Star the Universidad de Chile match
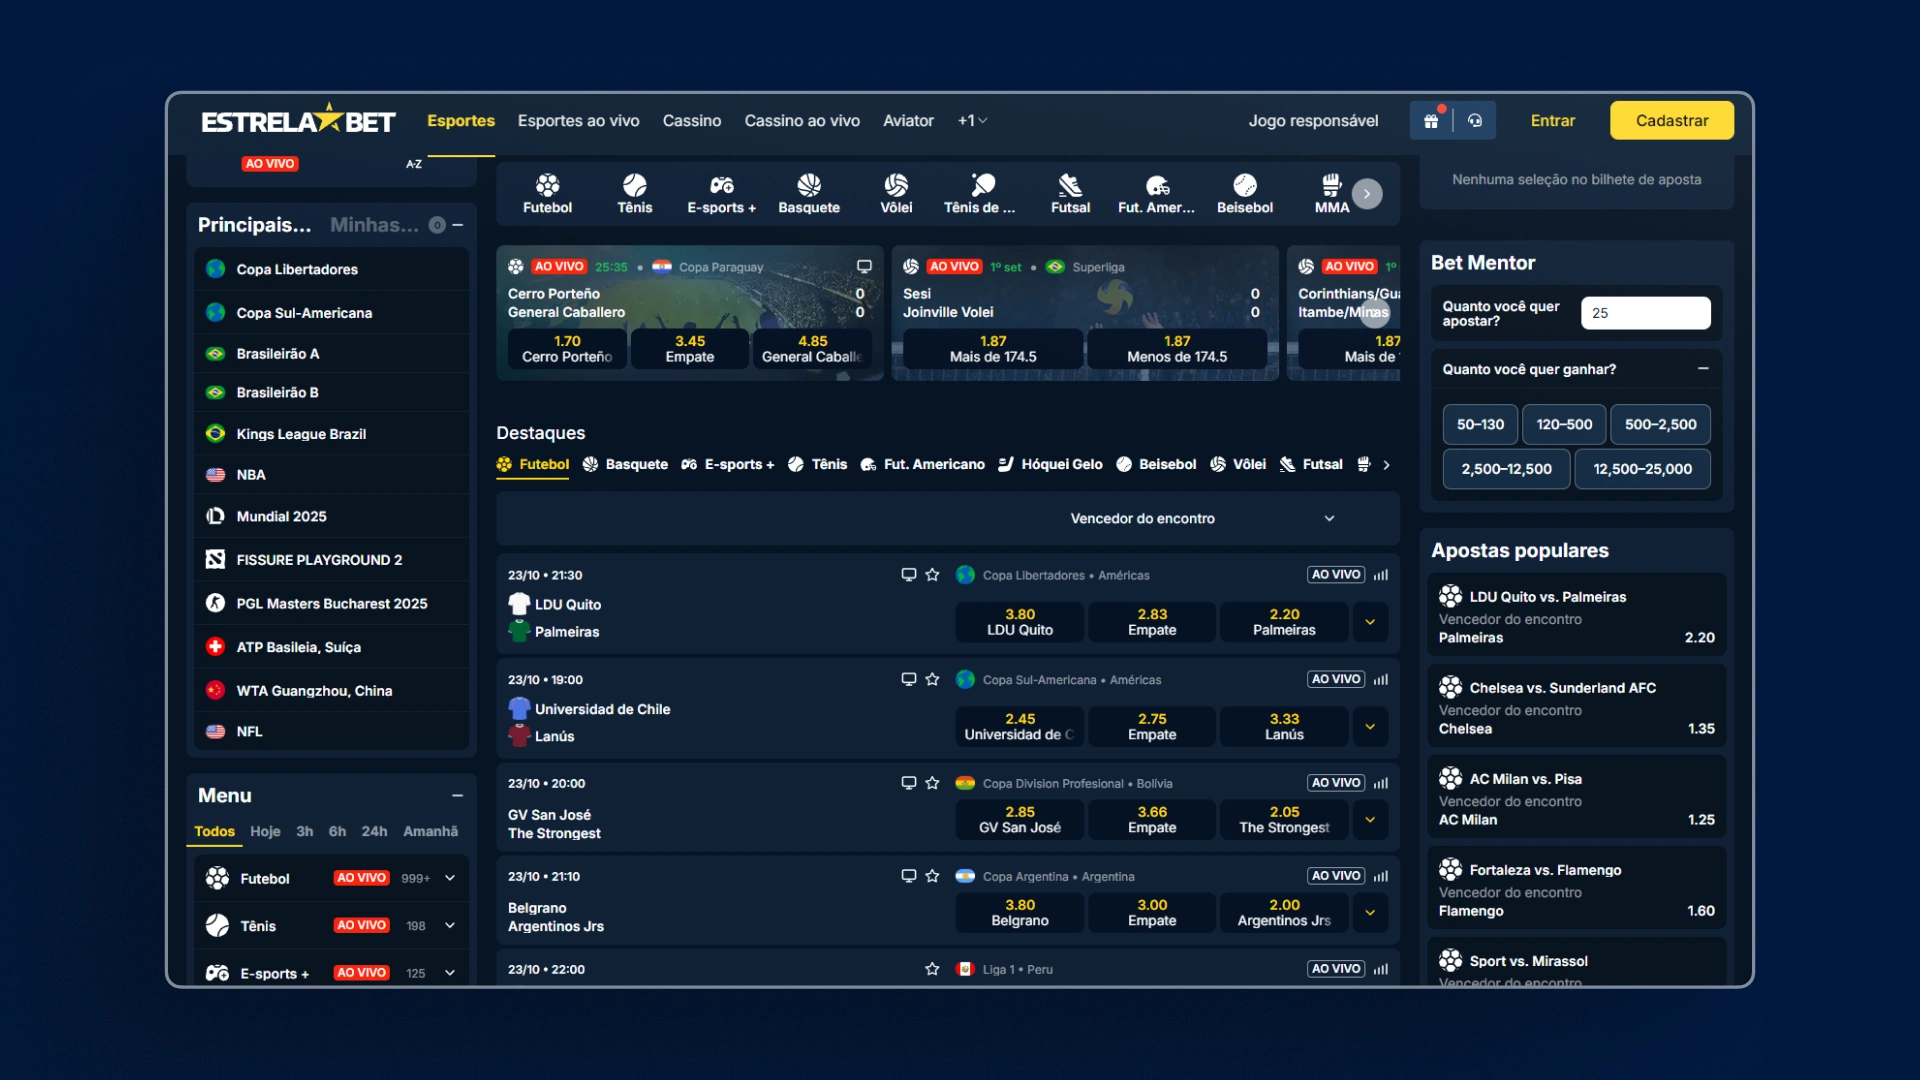This screenshot has height=1080, width=1920. point(932,679)
